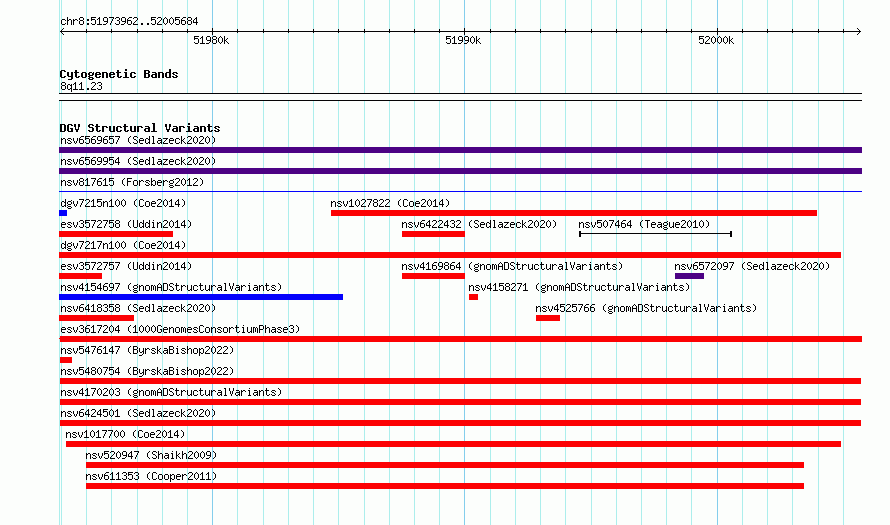Select the red nsv520947 variant bar
The image size is (890, 525).
[x=445, y=465]
